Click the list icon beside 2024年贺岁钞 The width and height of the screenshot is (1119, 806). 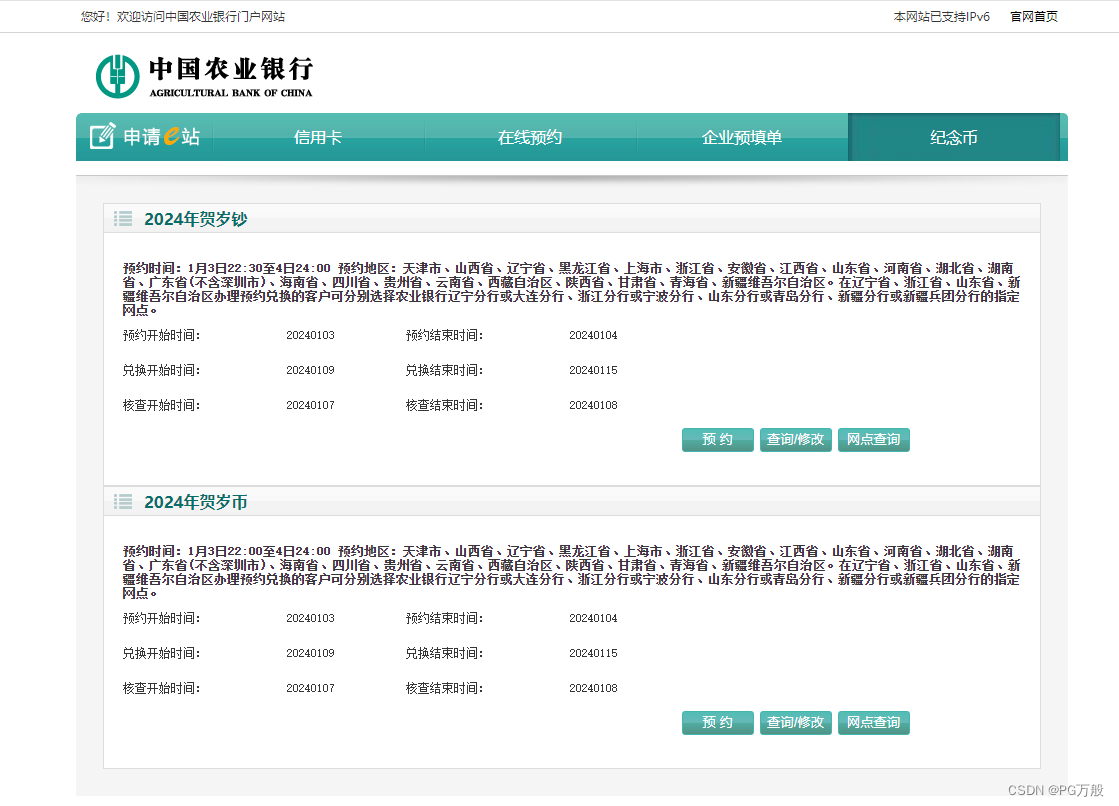click(123, 218)
